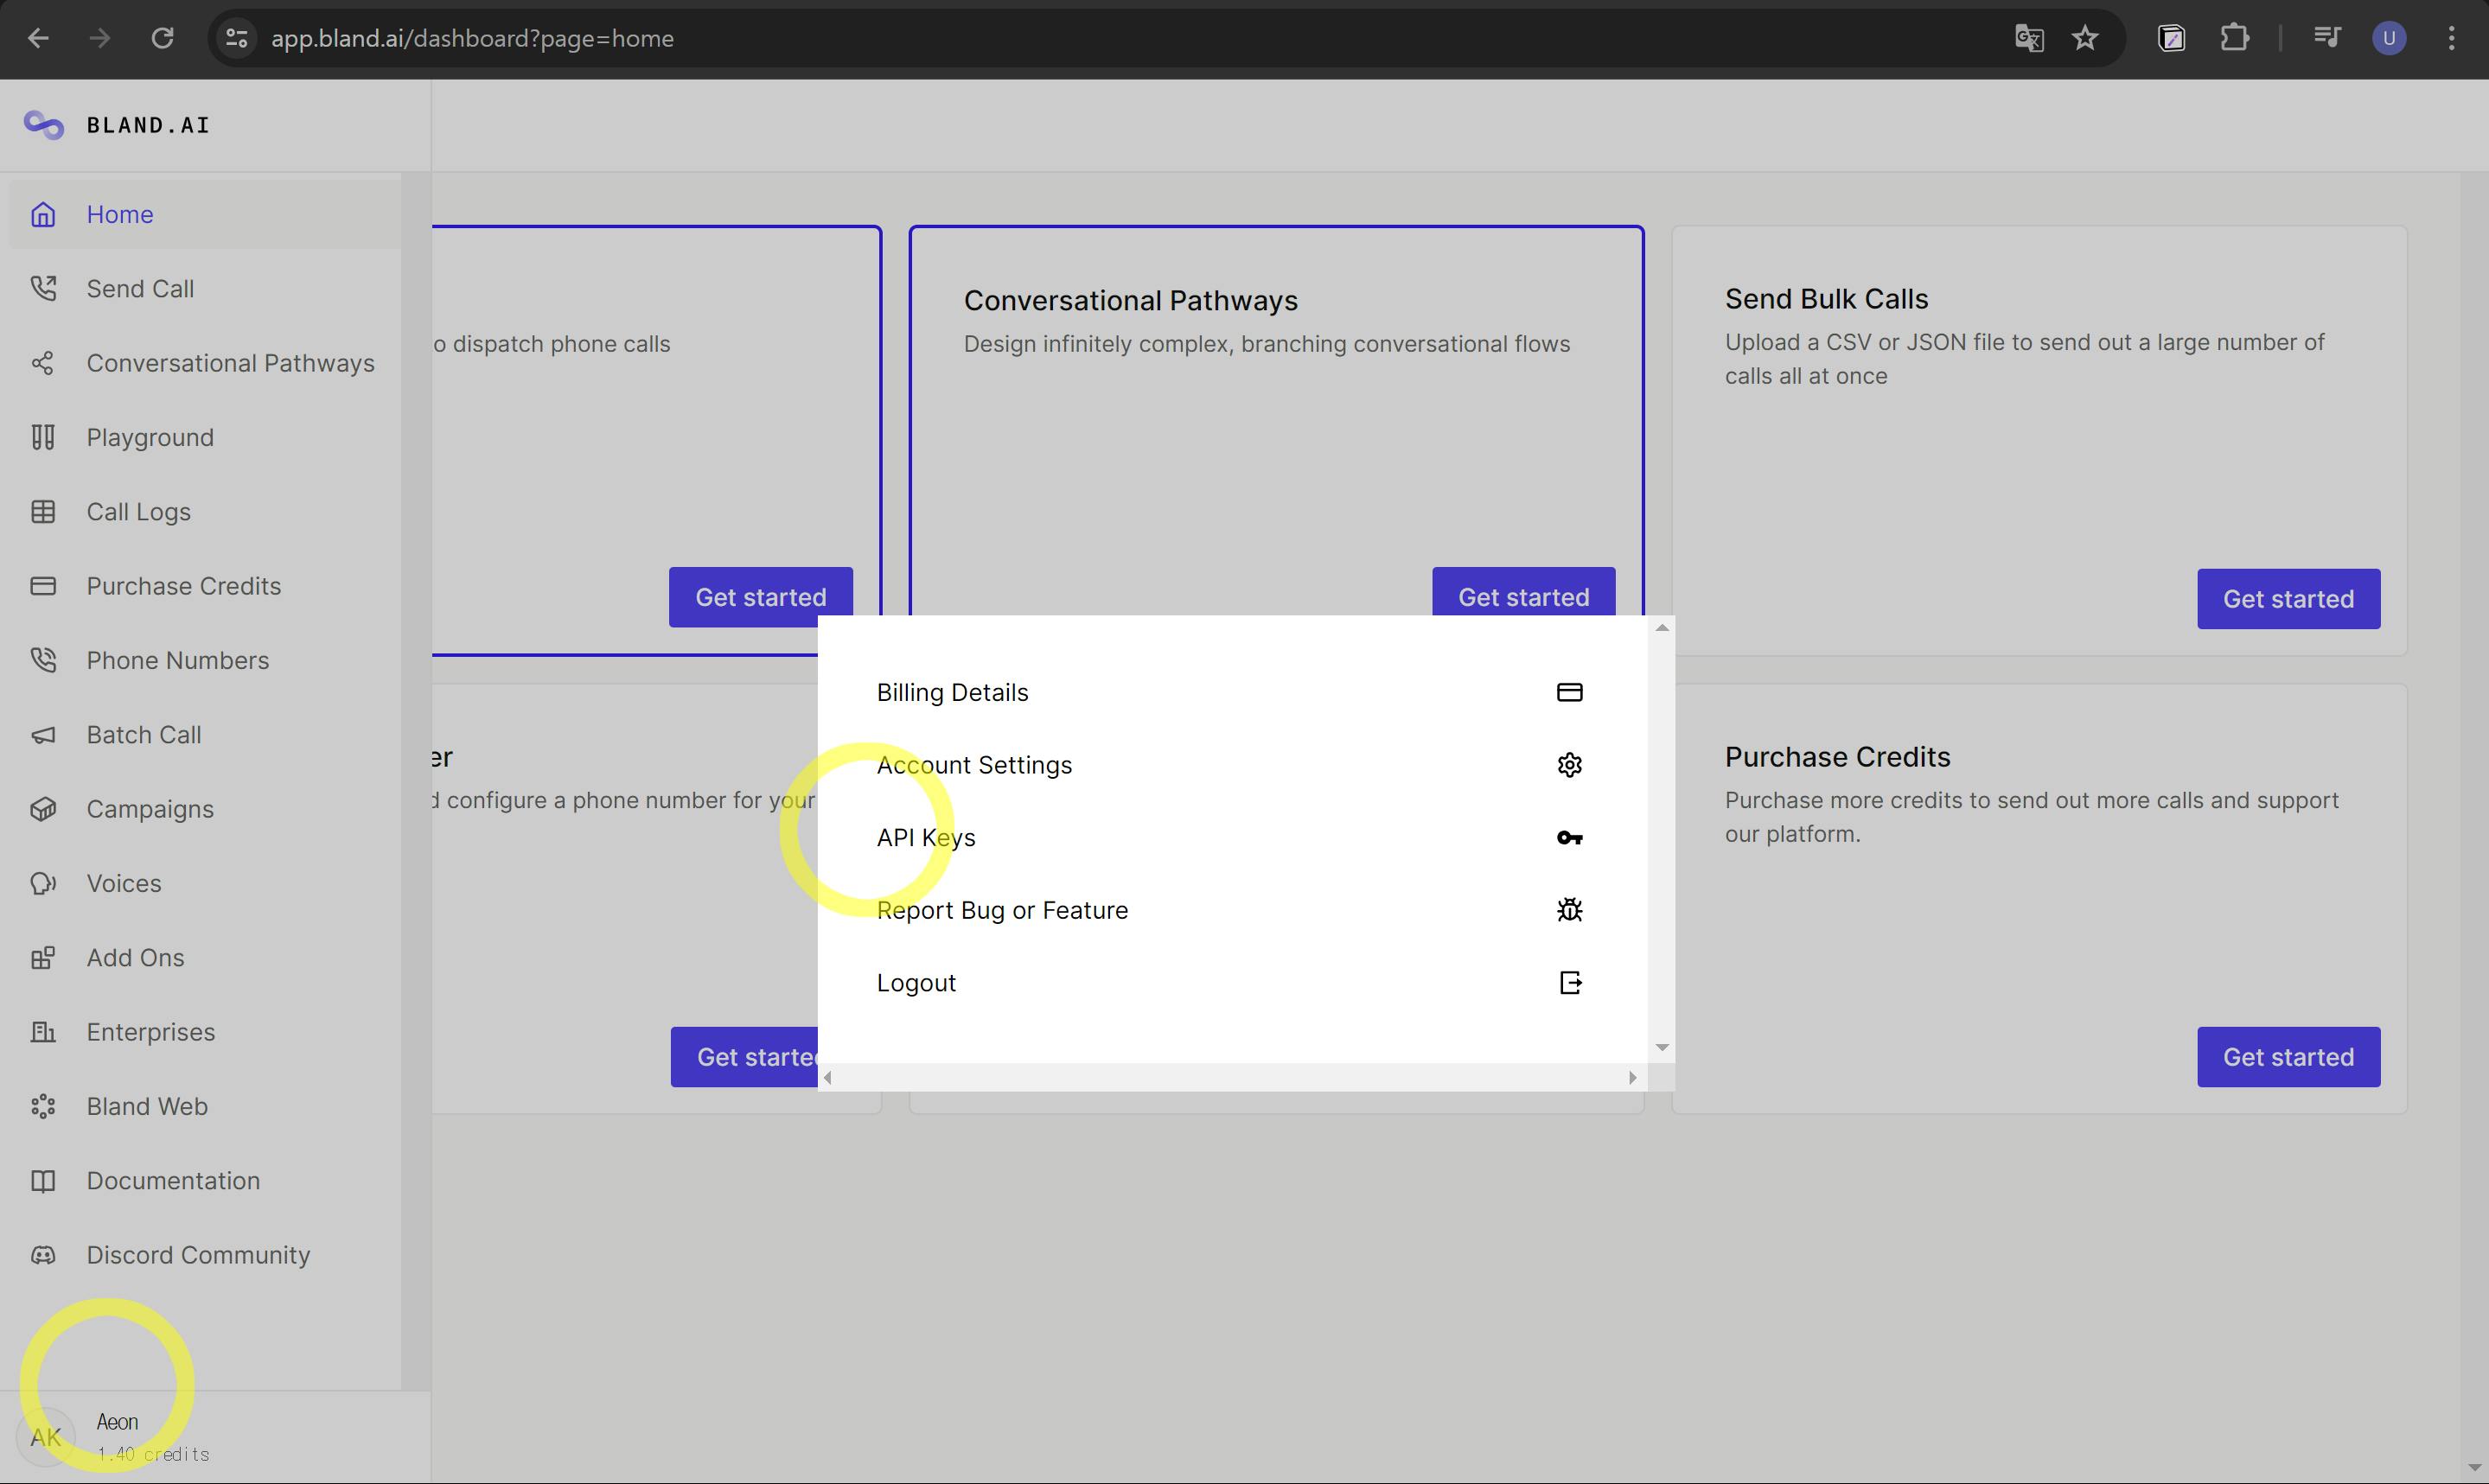2489x1484 pixels.
Task: Choose Logout from the popup menu
Action: pos(916,983)
